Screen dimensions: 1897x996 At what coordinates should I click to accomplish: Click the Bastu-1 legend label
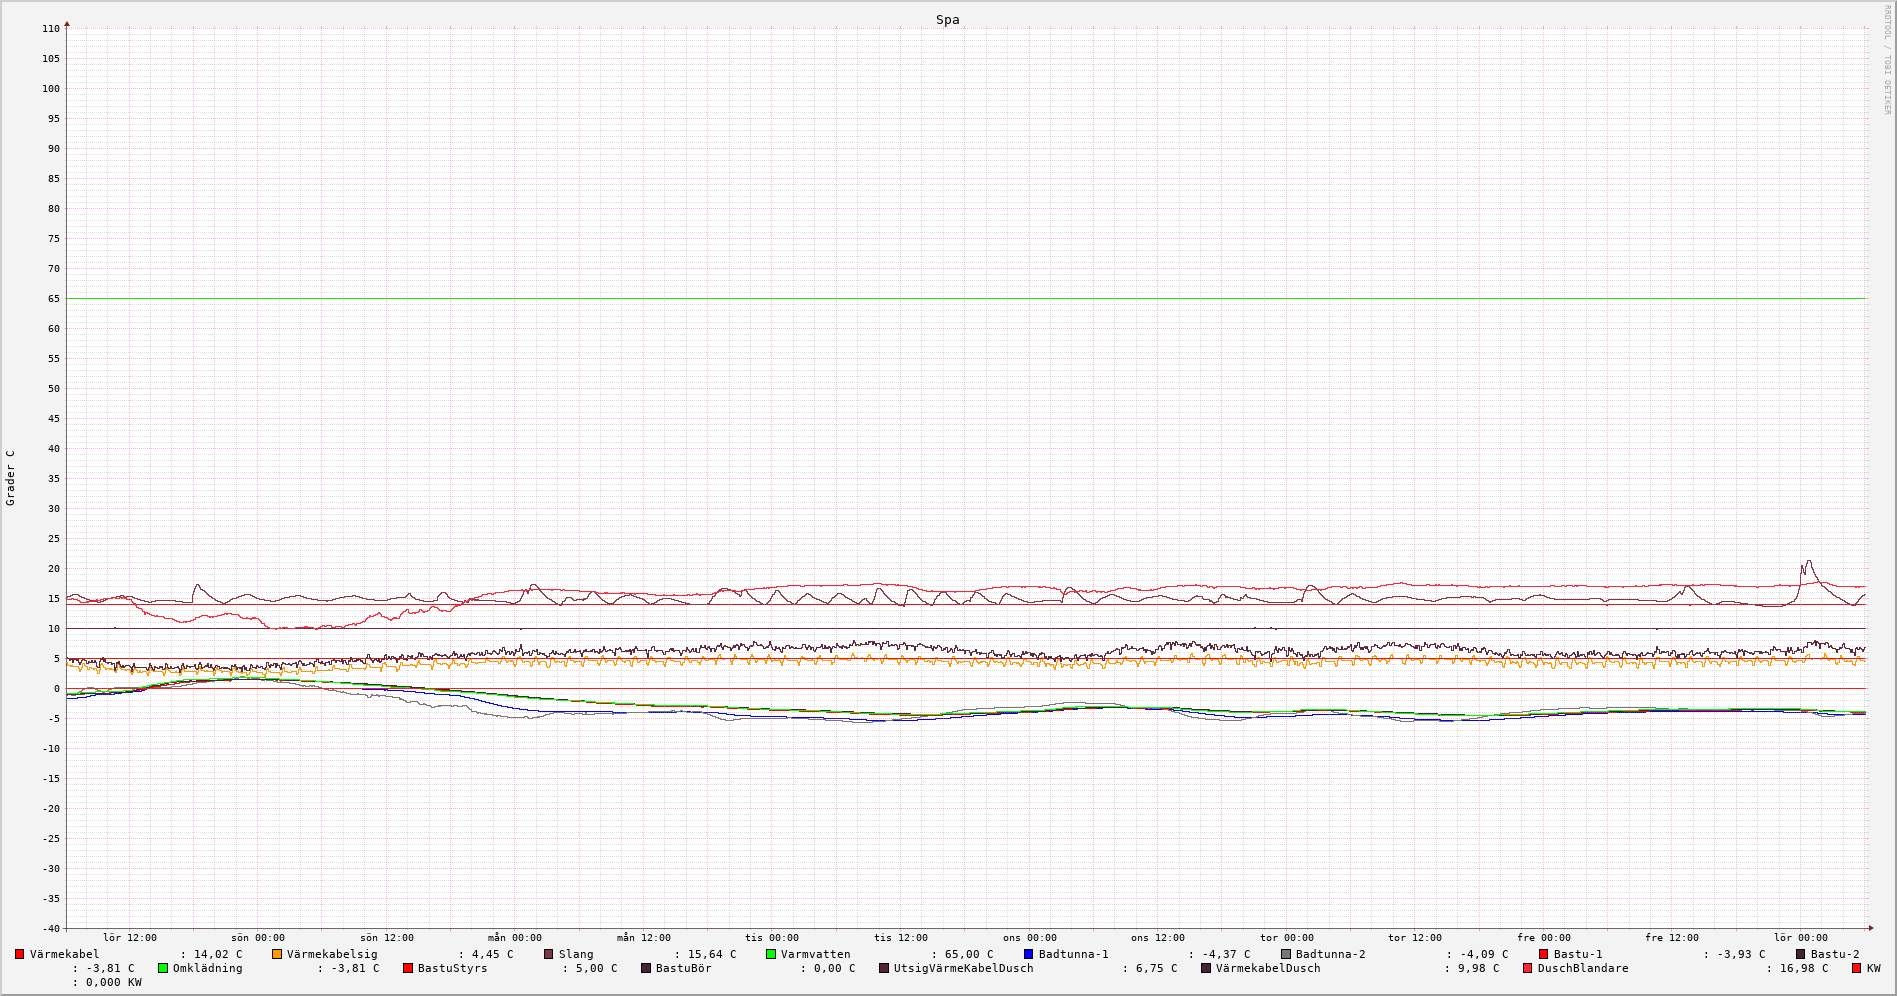point(1578,954)
